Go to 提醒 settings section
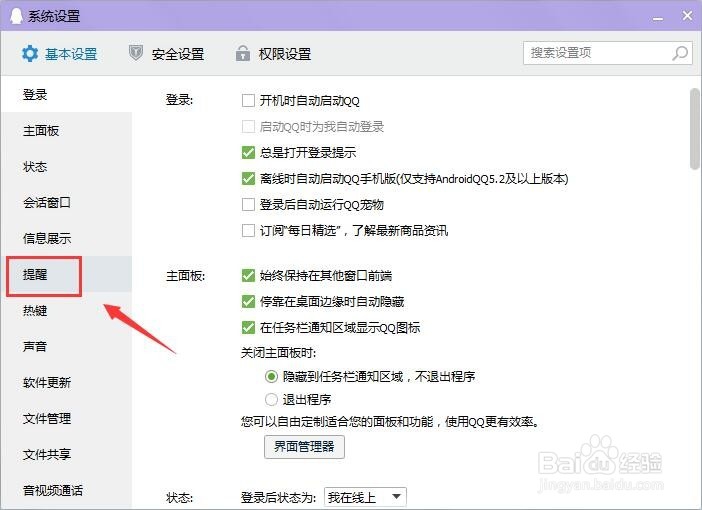Screen dimensions: 702x510 67,274
